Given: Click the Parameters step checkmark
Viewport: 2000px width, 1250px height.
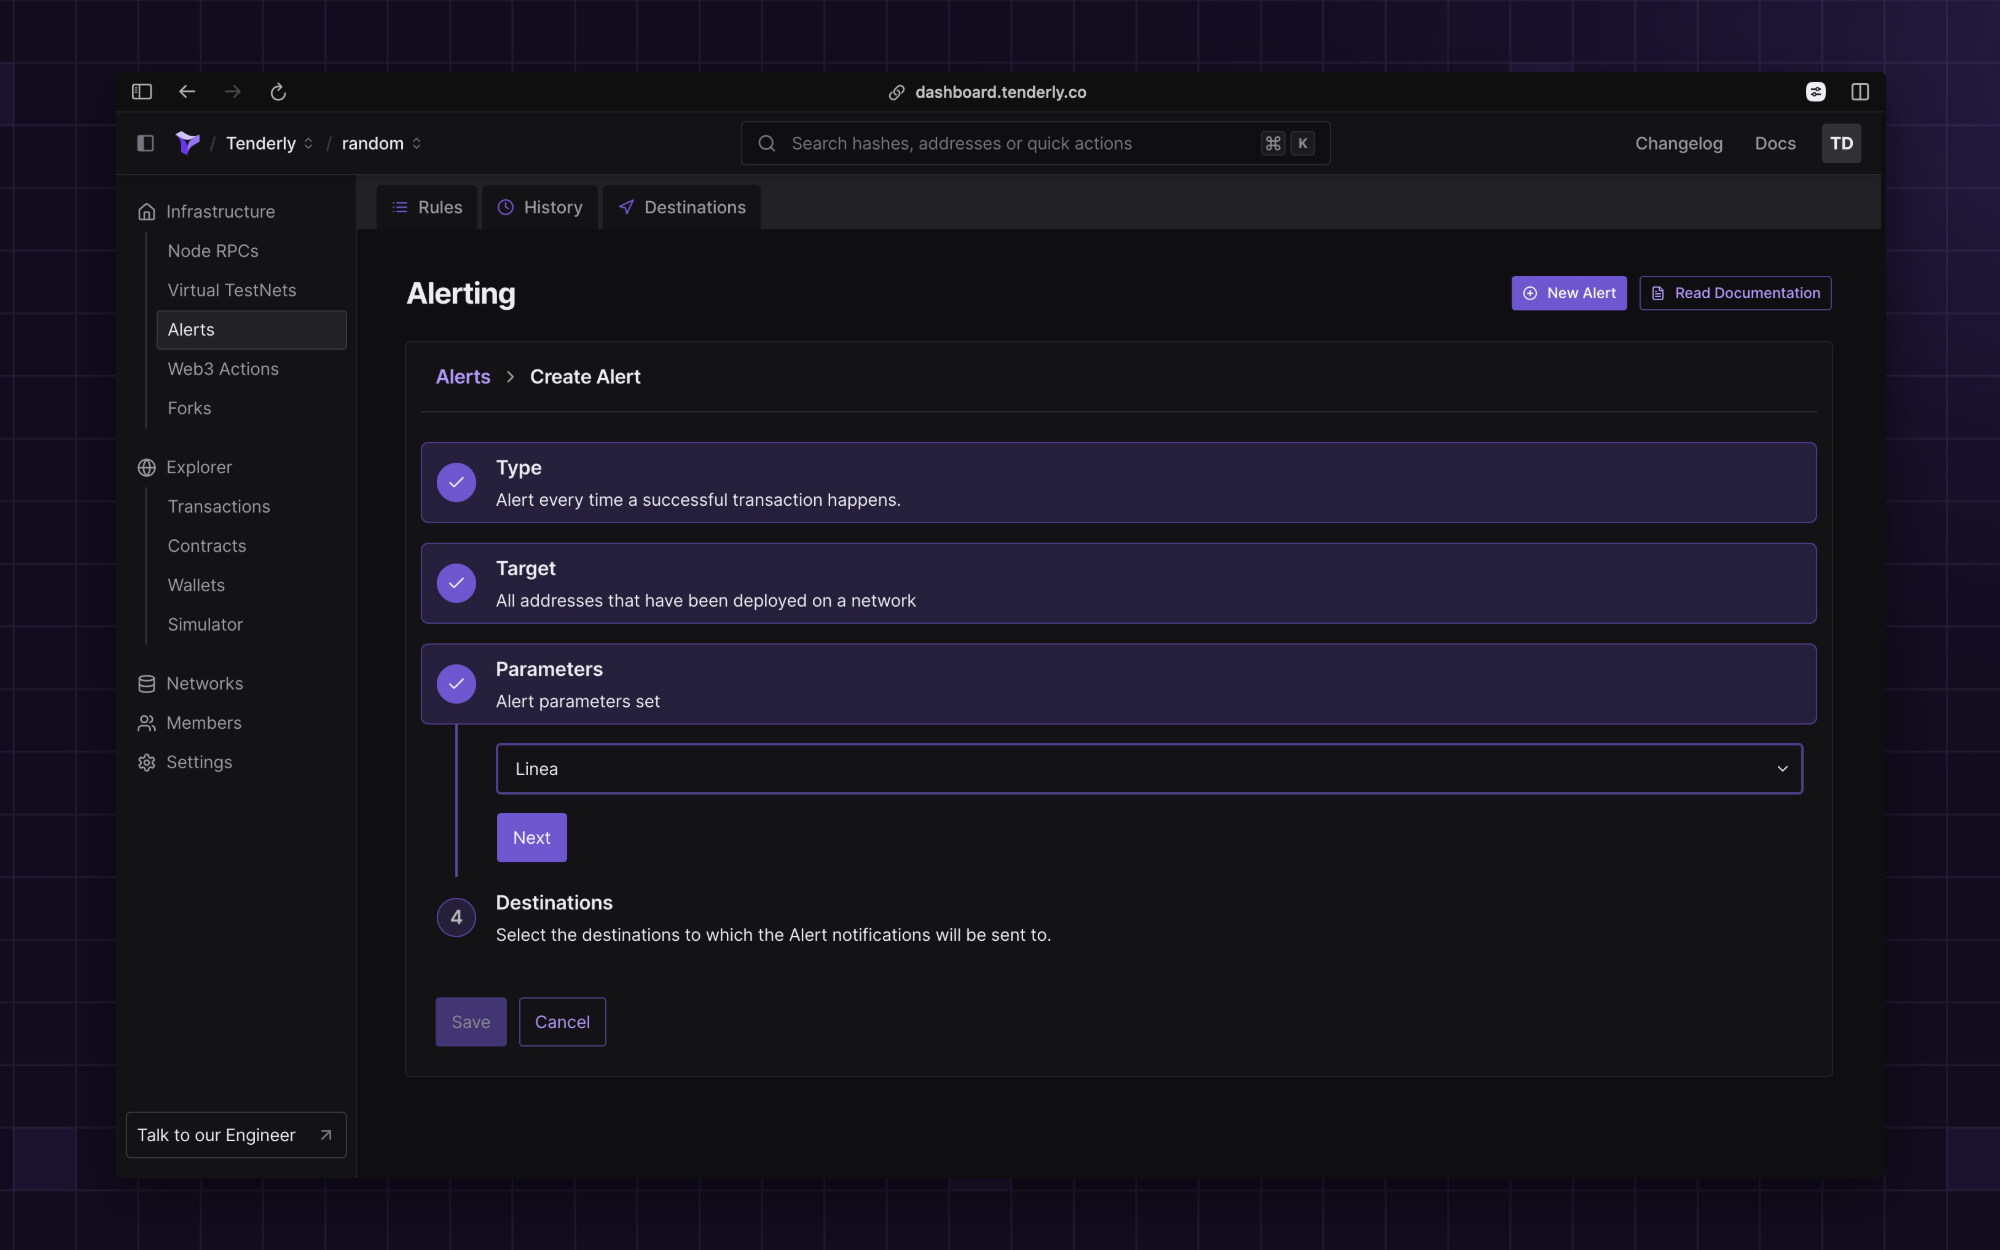Looking at the screenshot, I should 457,684.
